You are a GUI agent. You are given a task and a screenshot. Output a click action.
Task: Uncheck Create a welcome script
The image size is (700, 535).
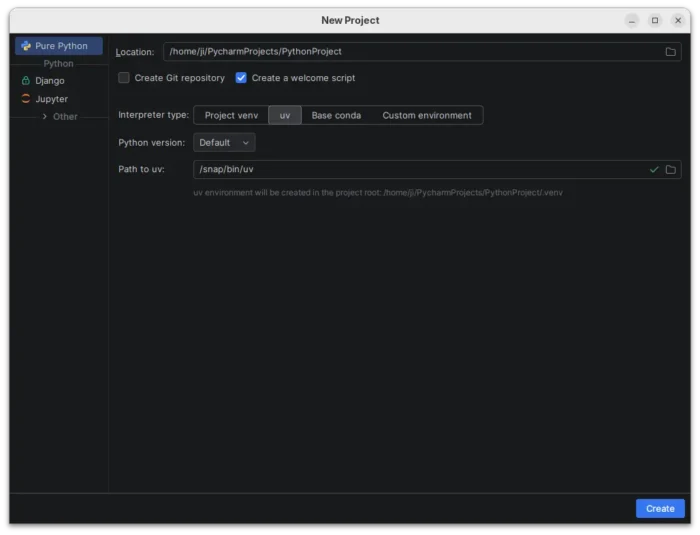(241, 78)
